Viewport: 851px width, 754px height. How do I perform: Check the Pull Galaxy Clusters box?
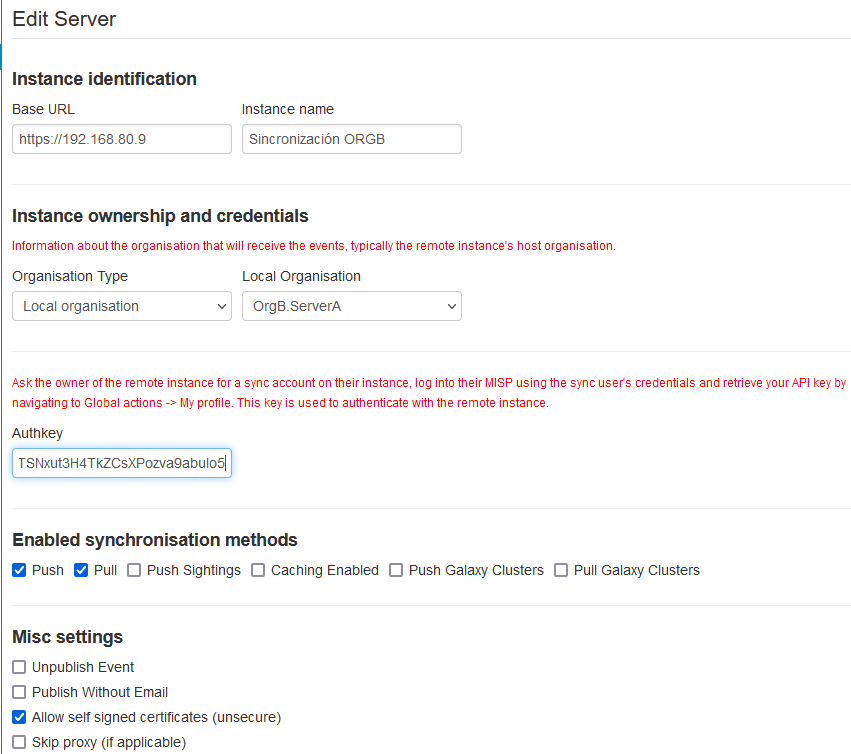coord(561,570)
